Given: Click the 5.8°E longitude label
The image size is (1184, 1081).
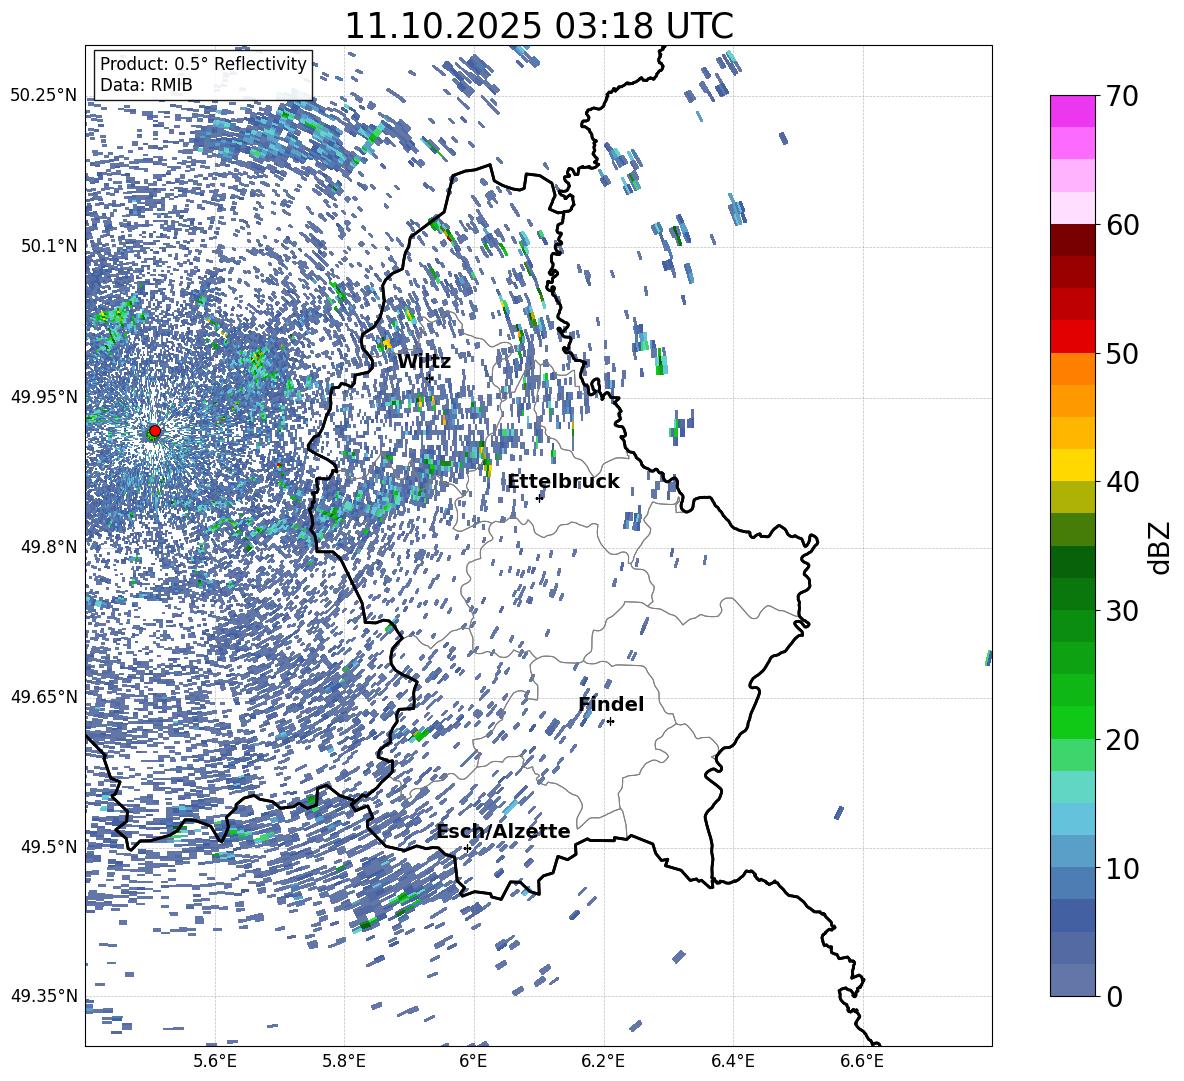Looking at the screenshot, I should pos(344,1061).
